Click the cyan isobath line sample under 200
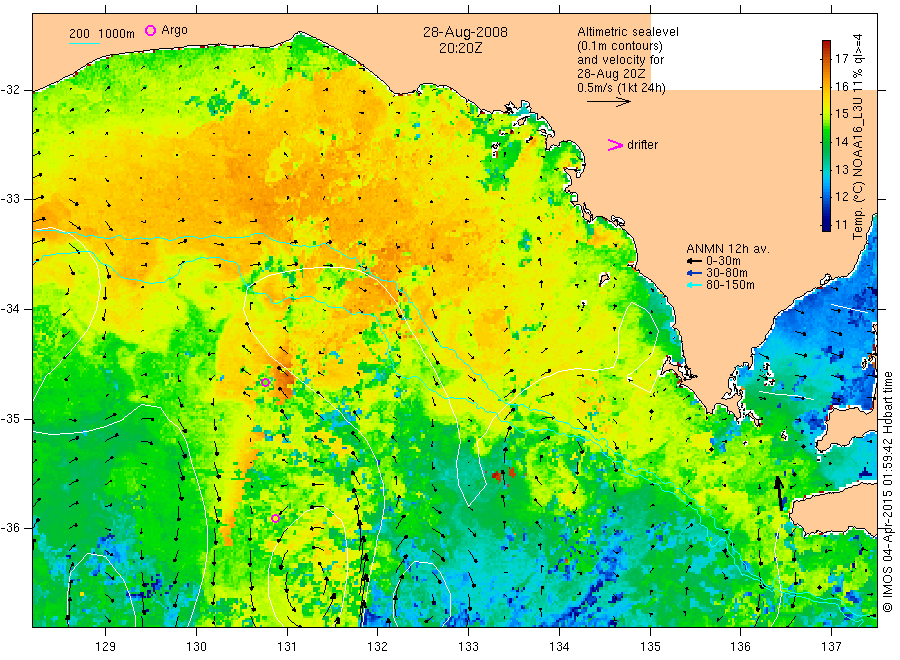This screenshot has height=660, width=900. [84, 43]
